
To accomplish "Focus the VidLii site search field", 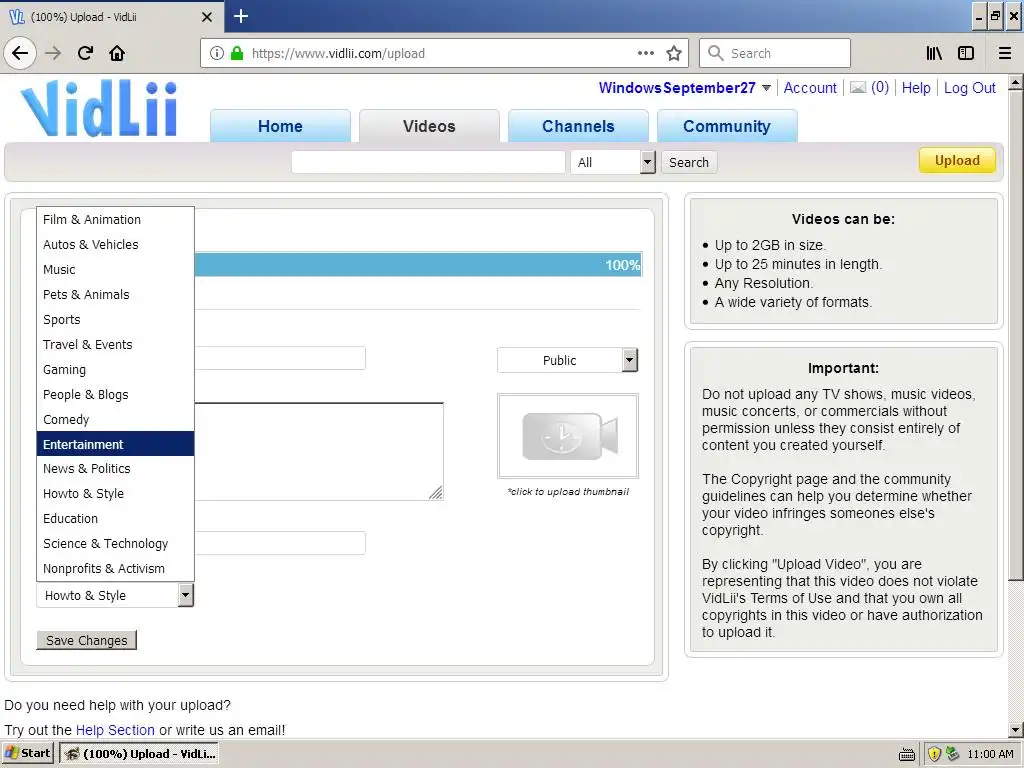I will coord(428,162).
